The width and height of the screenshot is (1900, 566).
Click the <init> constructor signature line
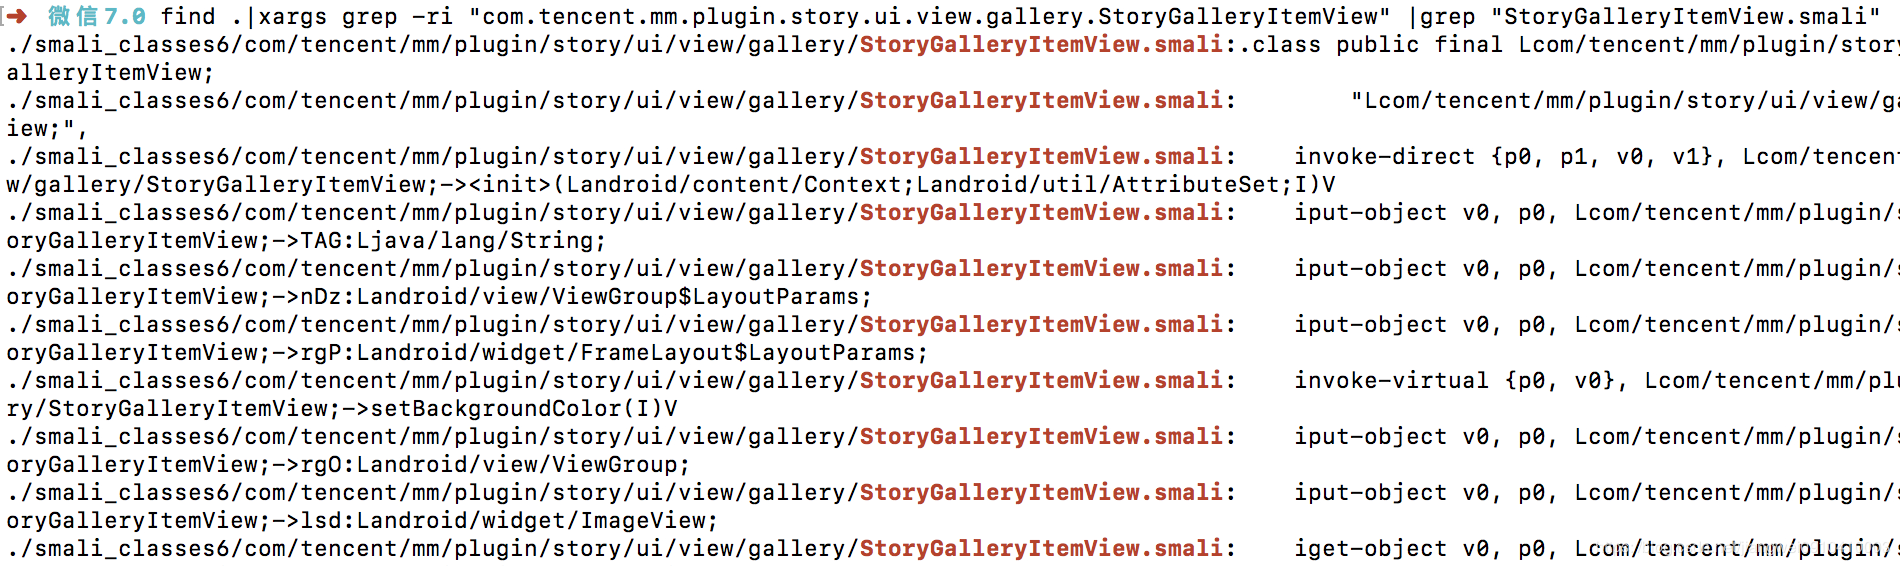click(x=671, y=185)
